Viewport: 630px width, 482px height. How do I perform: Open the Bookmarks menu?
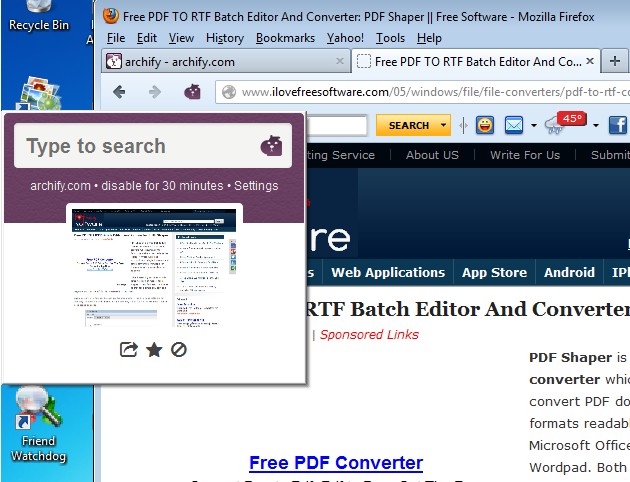pyautogui.click(x=285, y=38)
